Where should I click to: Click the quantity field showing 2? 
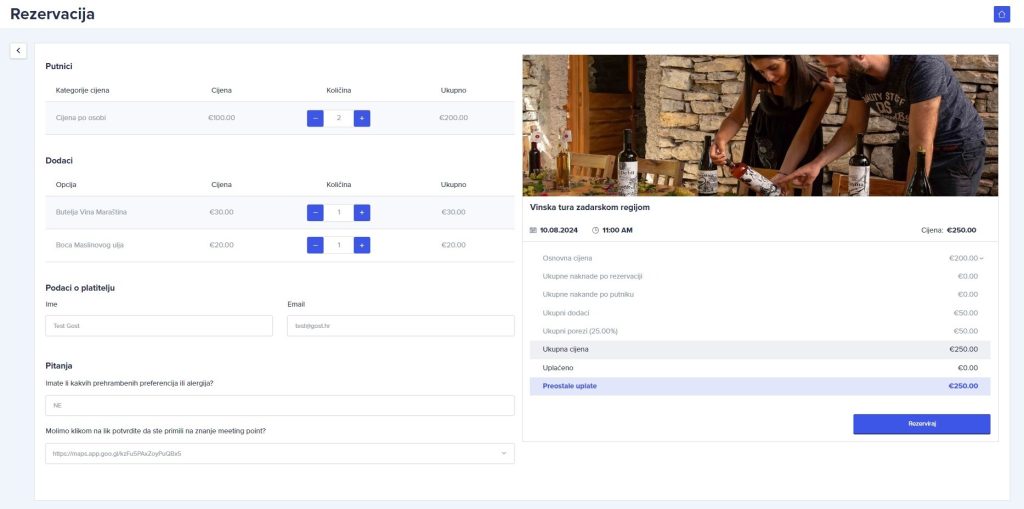[x=339, y=118]
